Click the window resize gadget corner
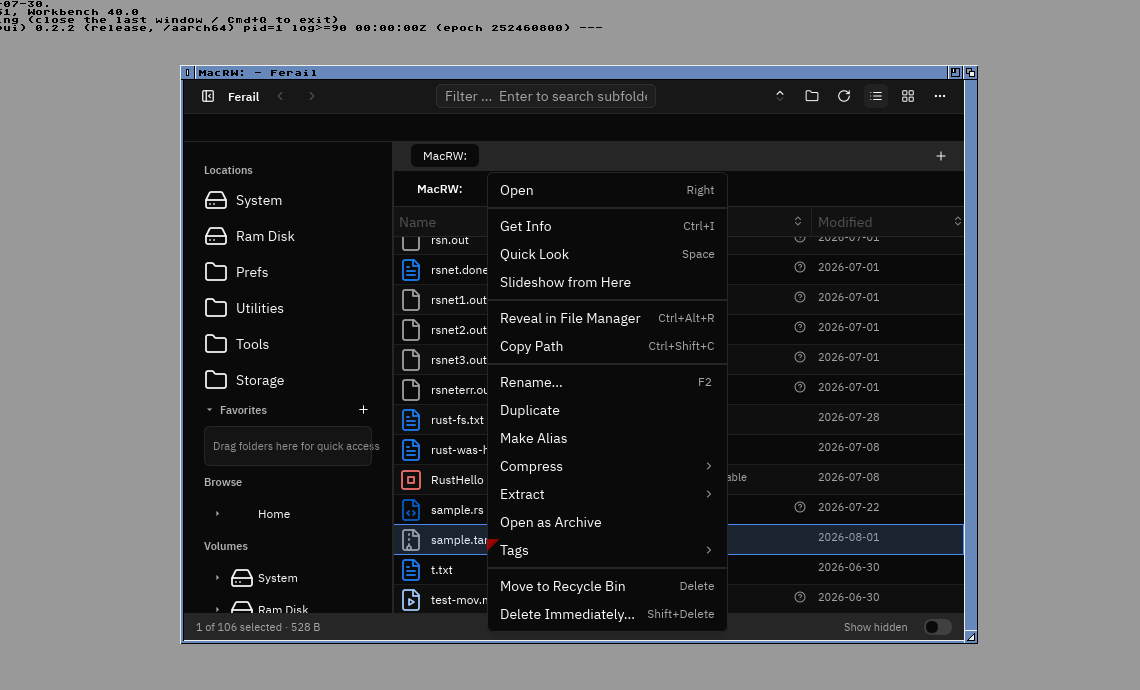This screenshot has height=690, width=1140. [971, 637]
